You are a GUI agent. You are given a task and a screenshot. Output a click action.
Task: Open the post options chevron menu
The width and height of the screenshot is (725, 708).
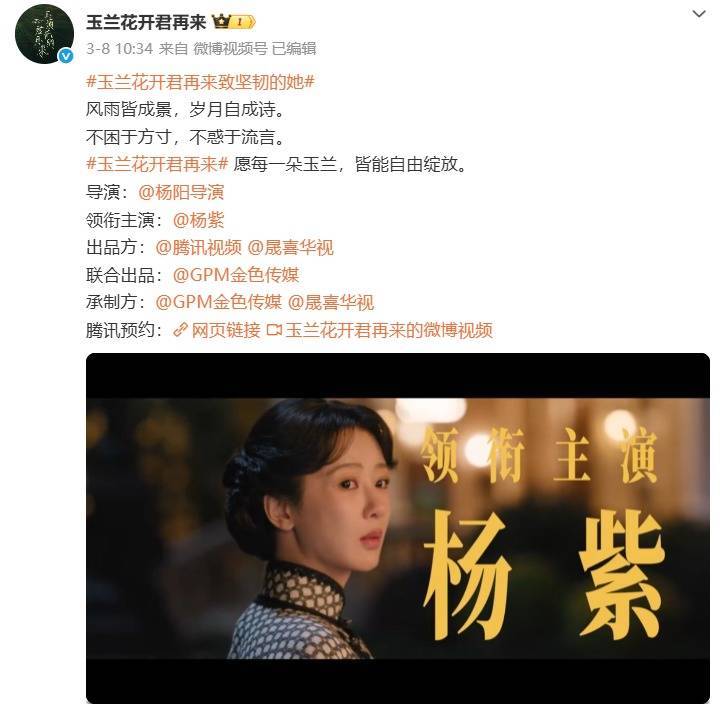pos(699,14)
